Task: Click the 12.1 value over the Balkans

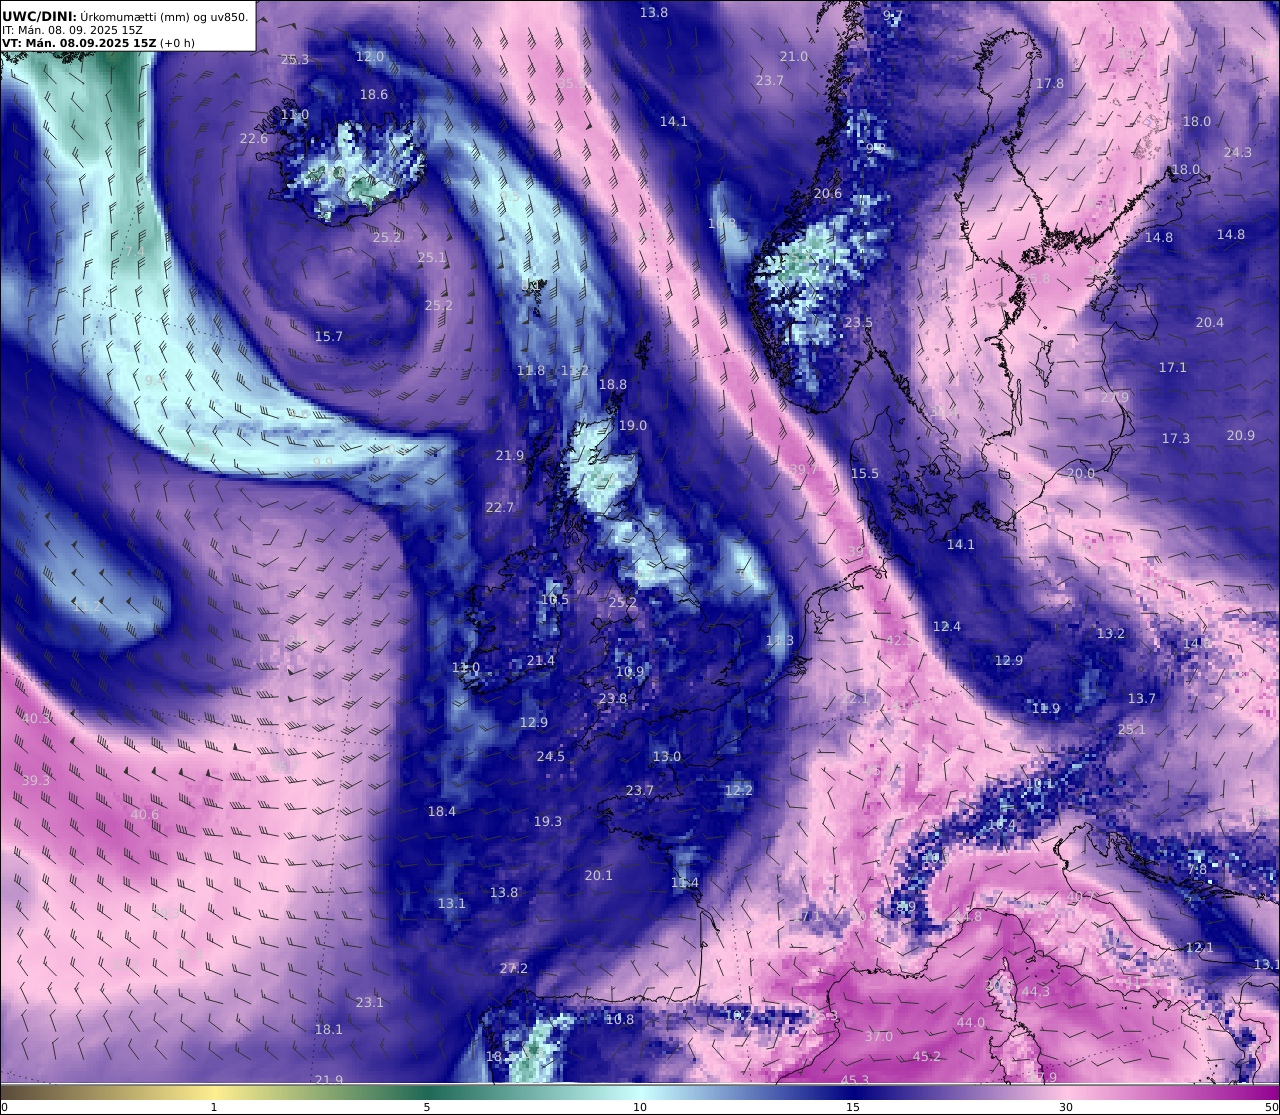Action: coord(1200,948)
